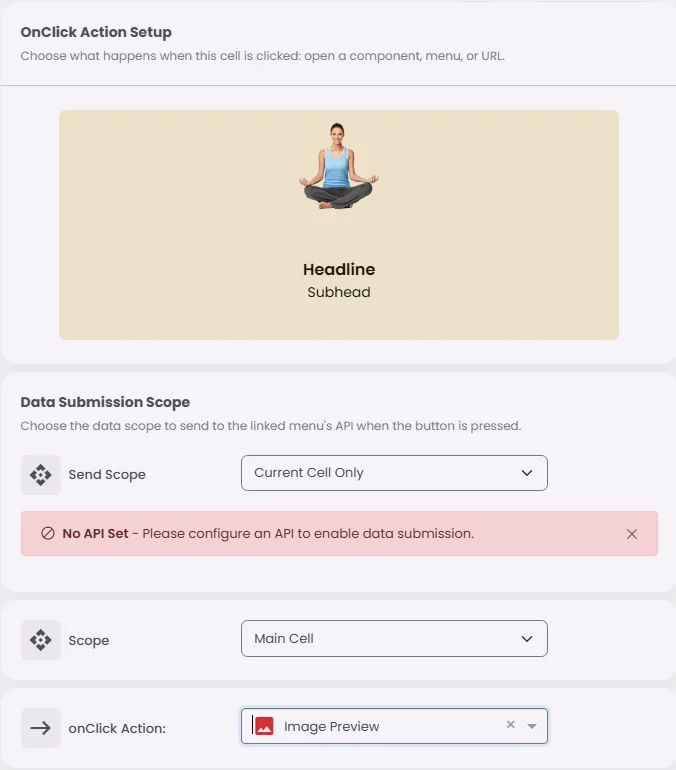Image resolution: width=676 pixels, height=770 pixels.
Task: Click the onClick Action label
Action: (117, 728)
